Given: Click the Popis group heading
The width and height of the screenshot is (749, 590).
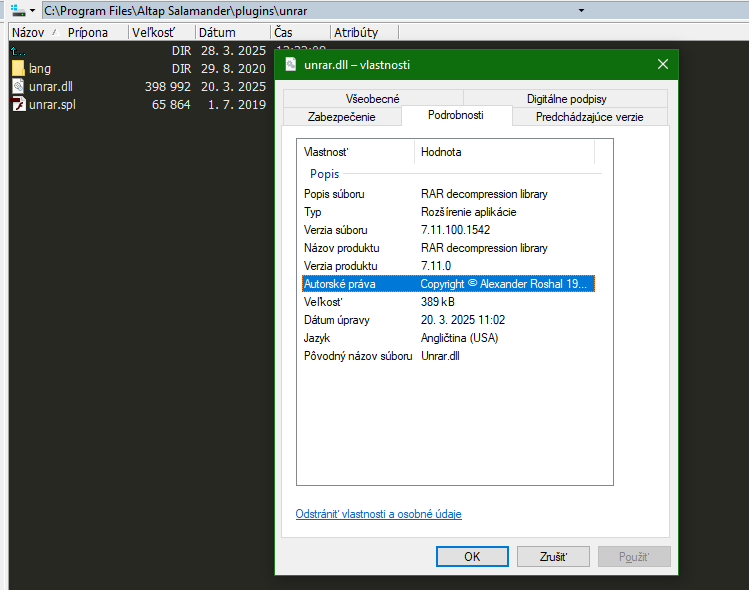Looking at the screenshot, I should point(324,174).
